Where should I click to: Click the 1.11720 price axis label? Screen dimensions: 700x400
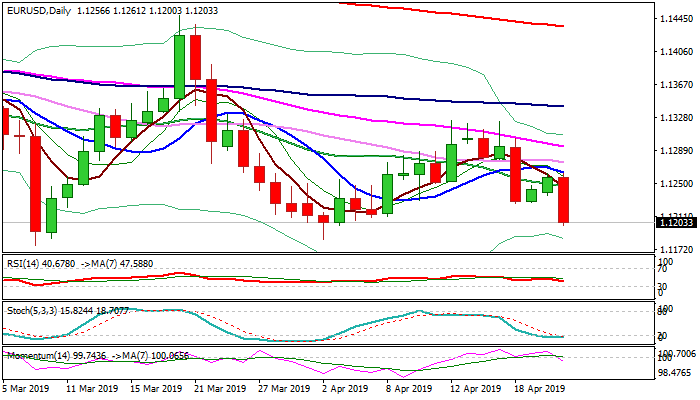(677, 249)
